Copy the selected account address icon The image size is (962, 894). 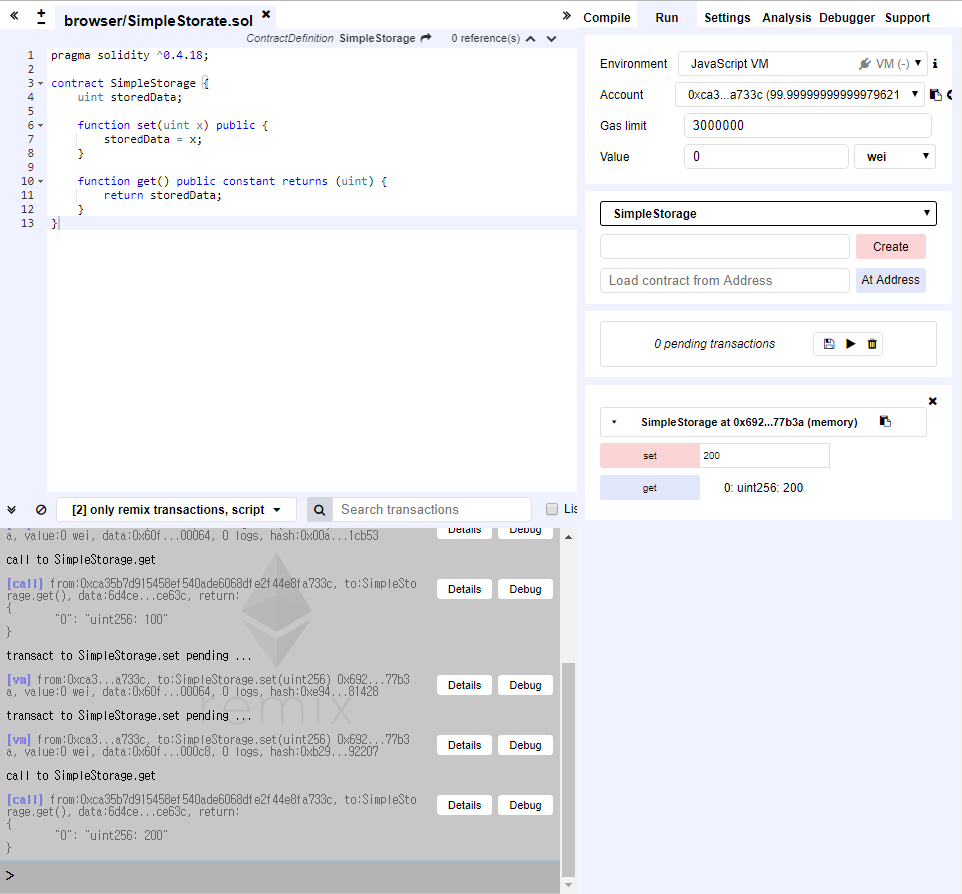[936, 94]
